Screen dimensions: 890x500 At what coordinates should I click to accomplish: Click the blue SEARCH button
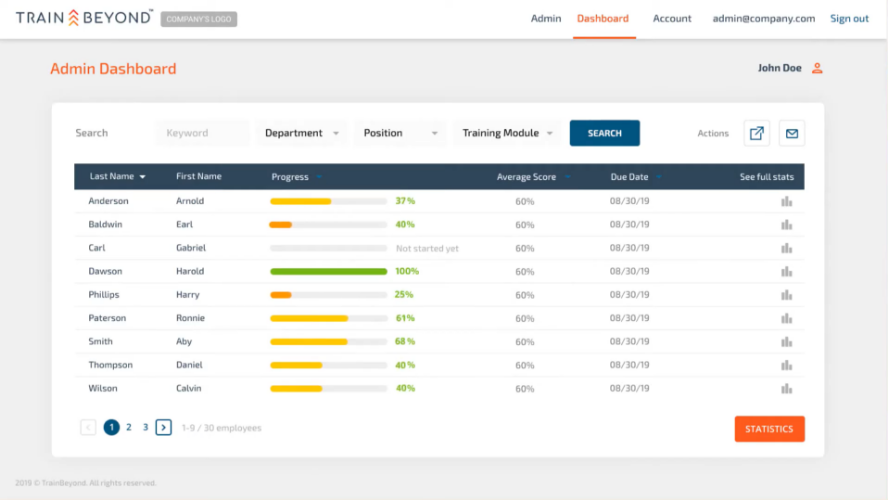point(604,133)
